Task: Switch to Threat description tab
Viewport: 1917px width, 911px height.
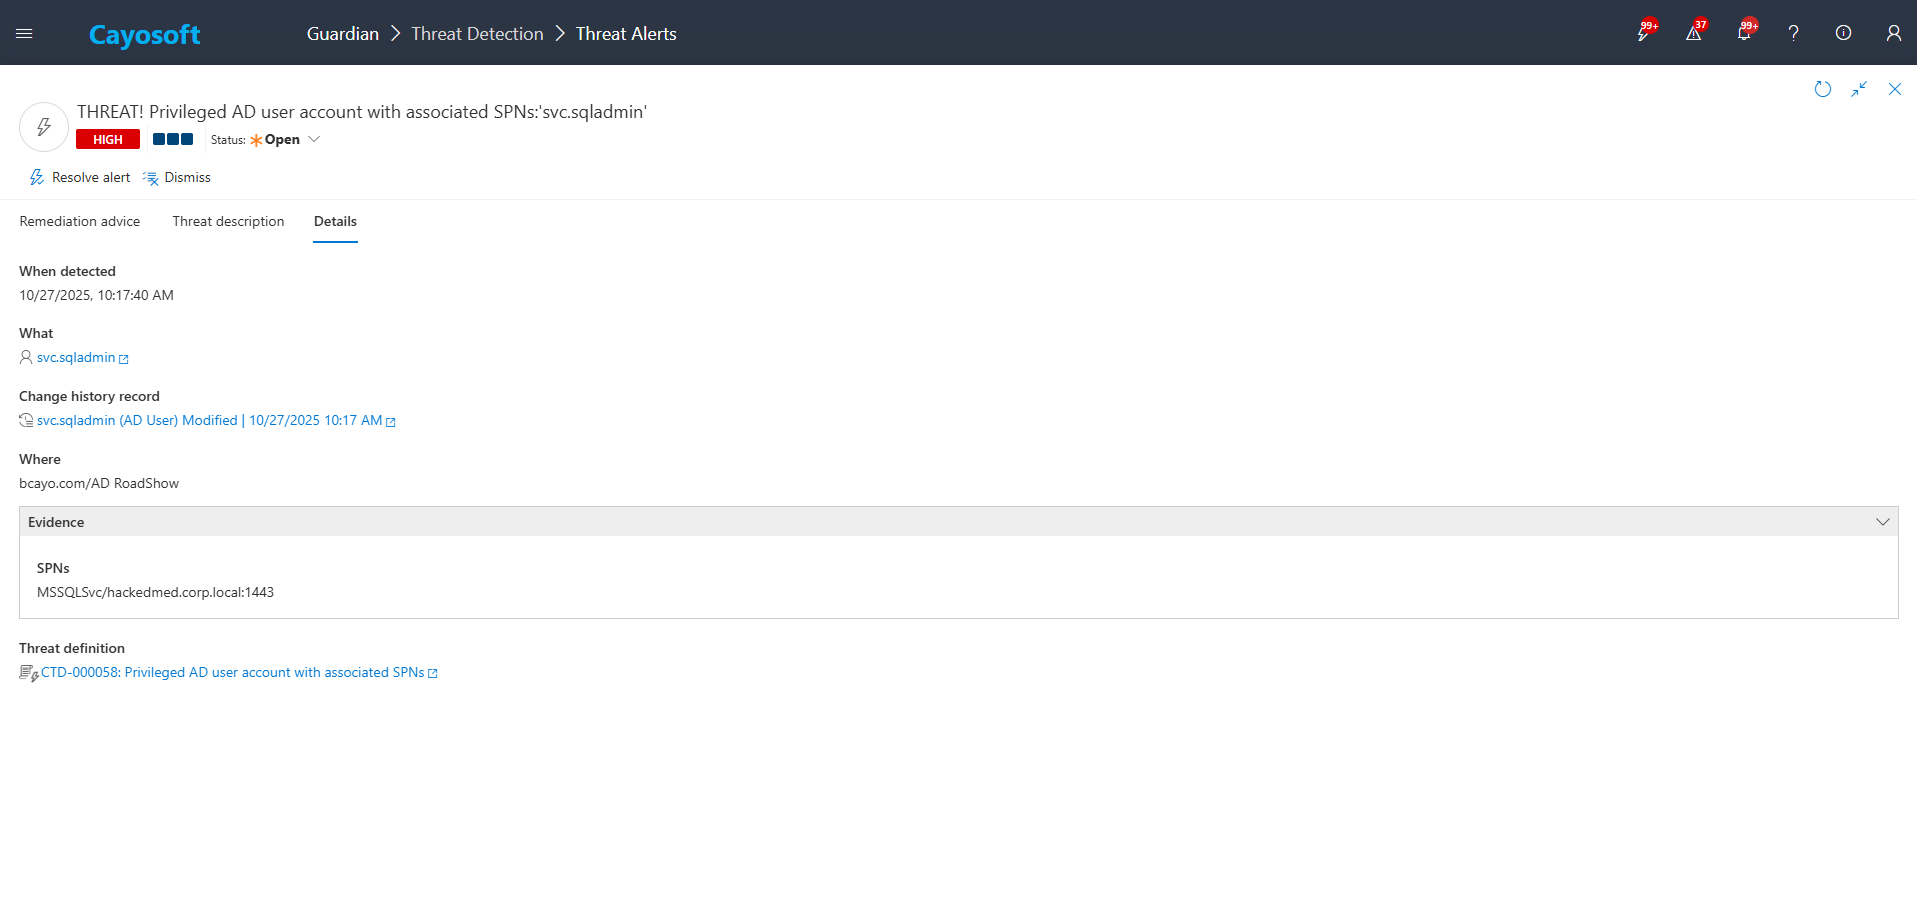Action: click(x=228, y=221)
